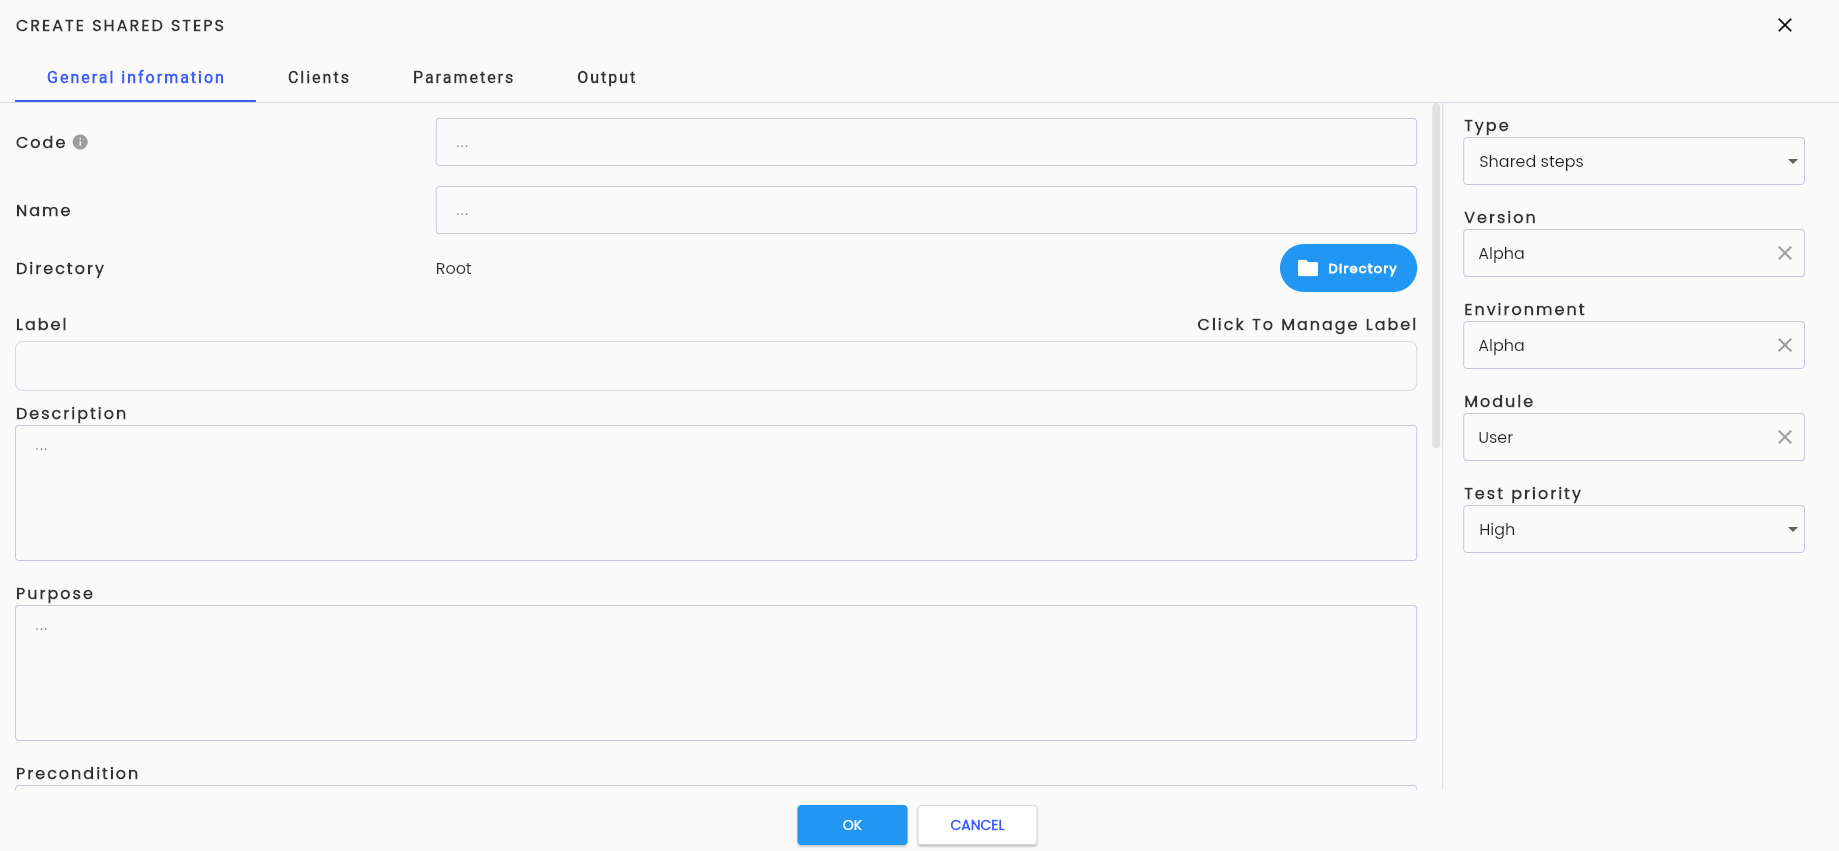Clear the Environment field with X icon
The image size is (1839, 851).
(x=1785, y=345)
